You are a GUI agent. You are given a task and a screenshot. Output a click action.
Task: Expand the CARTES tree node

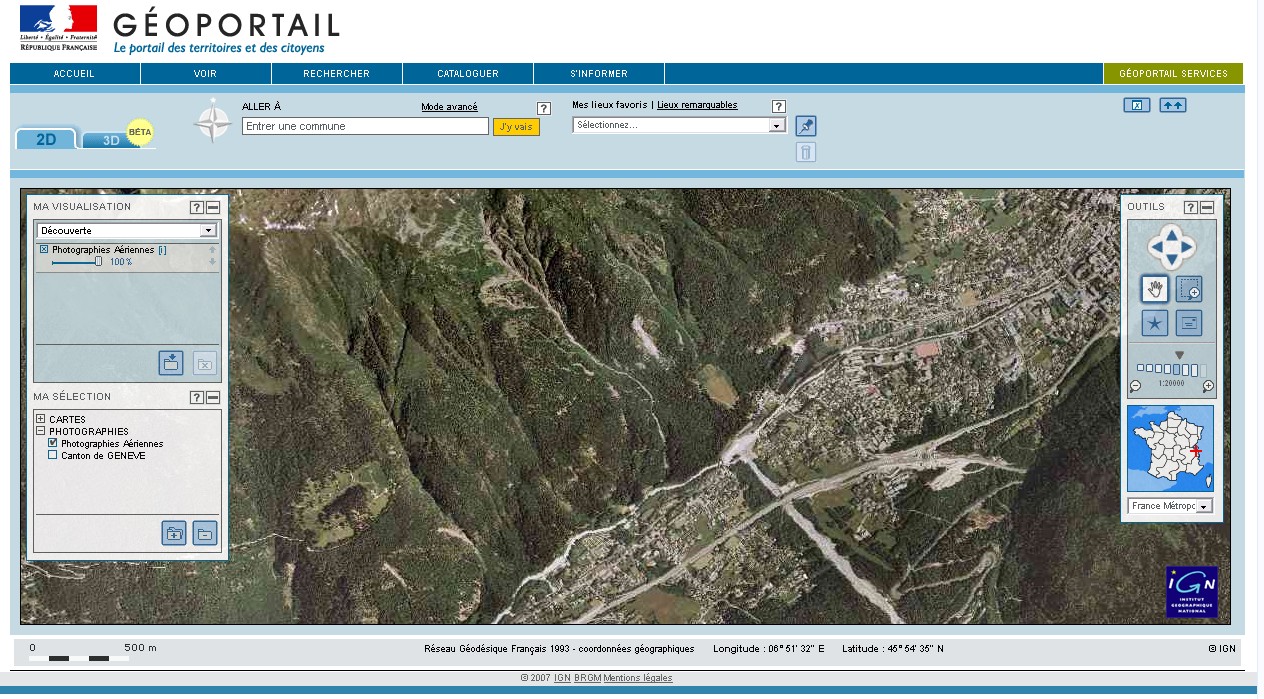point(40,419)
